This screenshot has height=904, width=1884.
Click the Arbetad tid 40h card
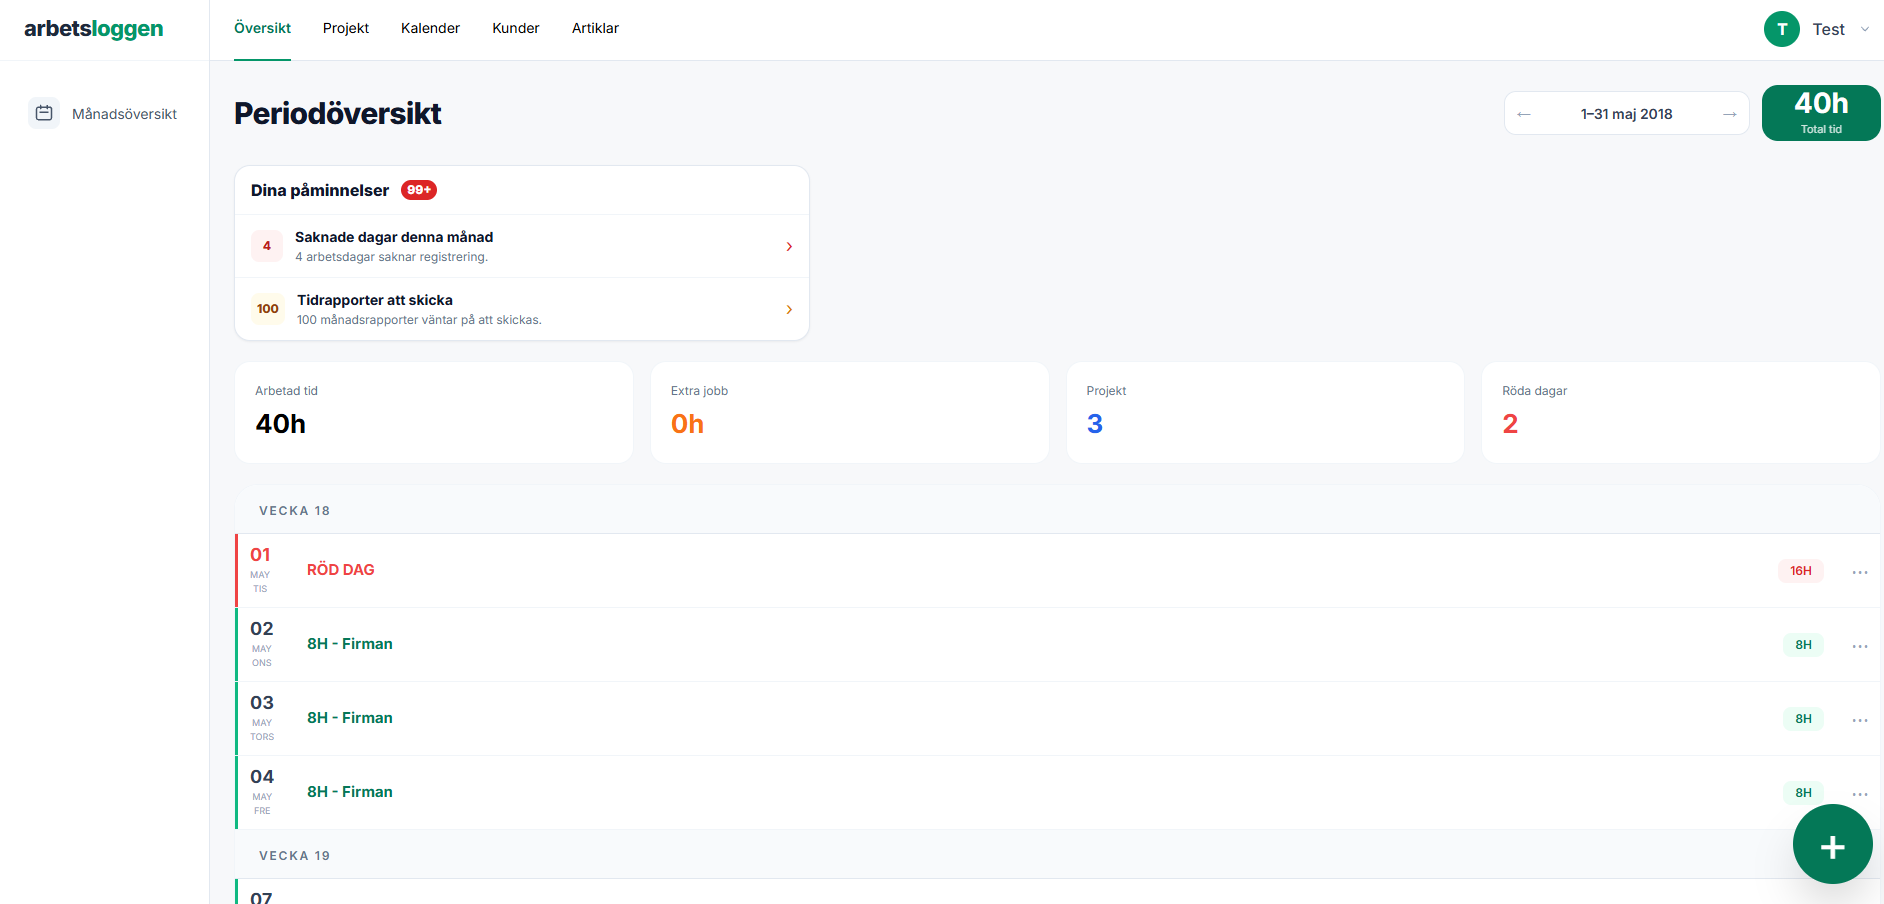[x=434, y=412]
